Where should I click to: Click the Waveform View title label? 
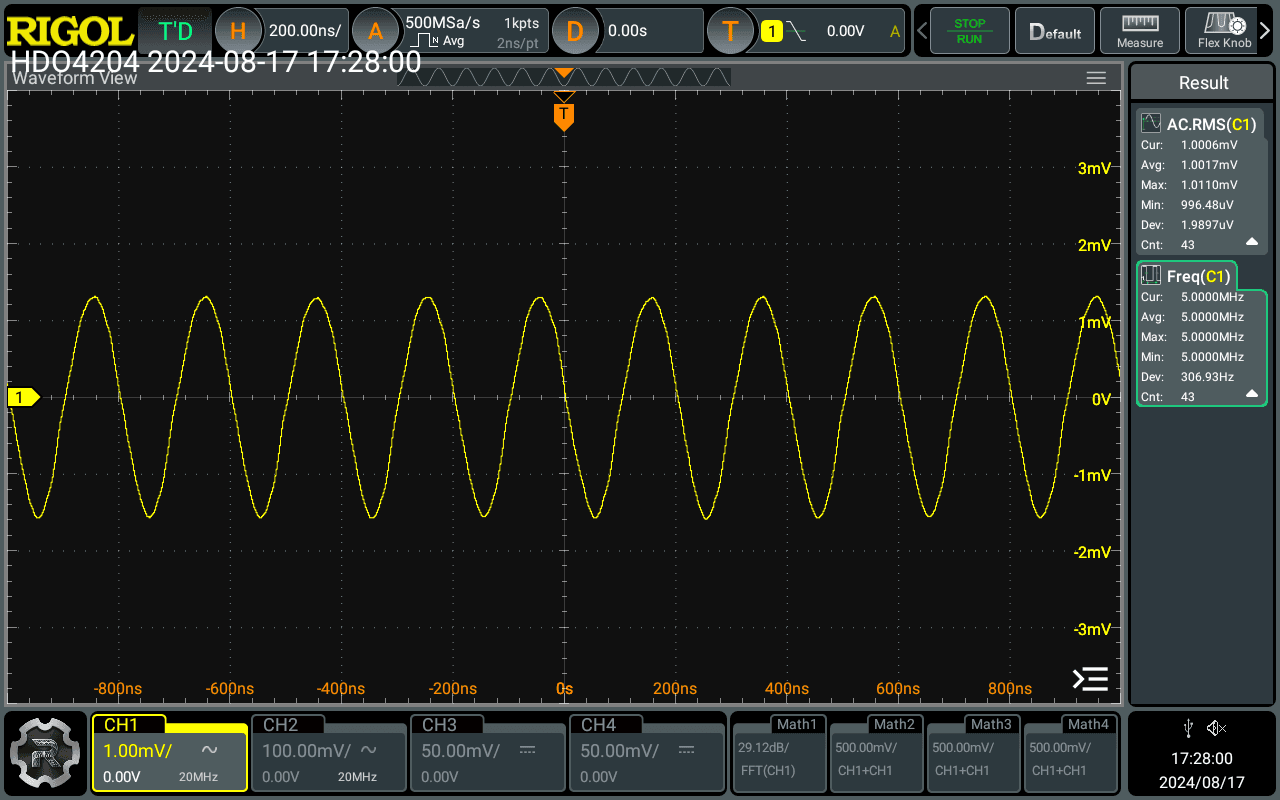tap(75, 78)
